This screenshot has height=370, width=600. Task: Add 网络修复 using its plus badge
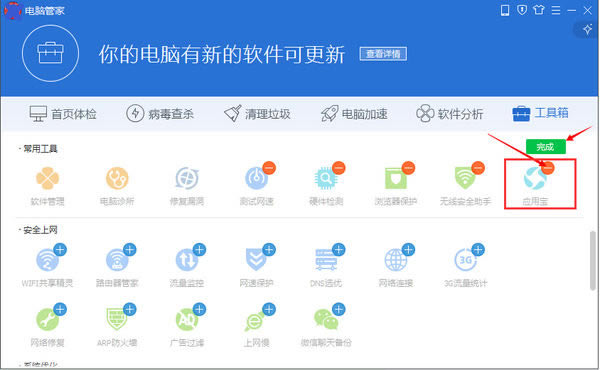pyautogui.click(x=60, y=309)
